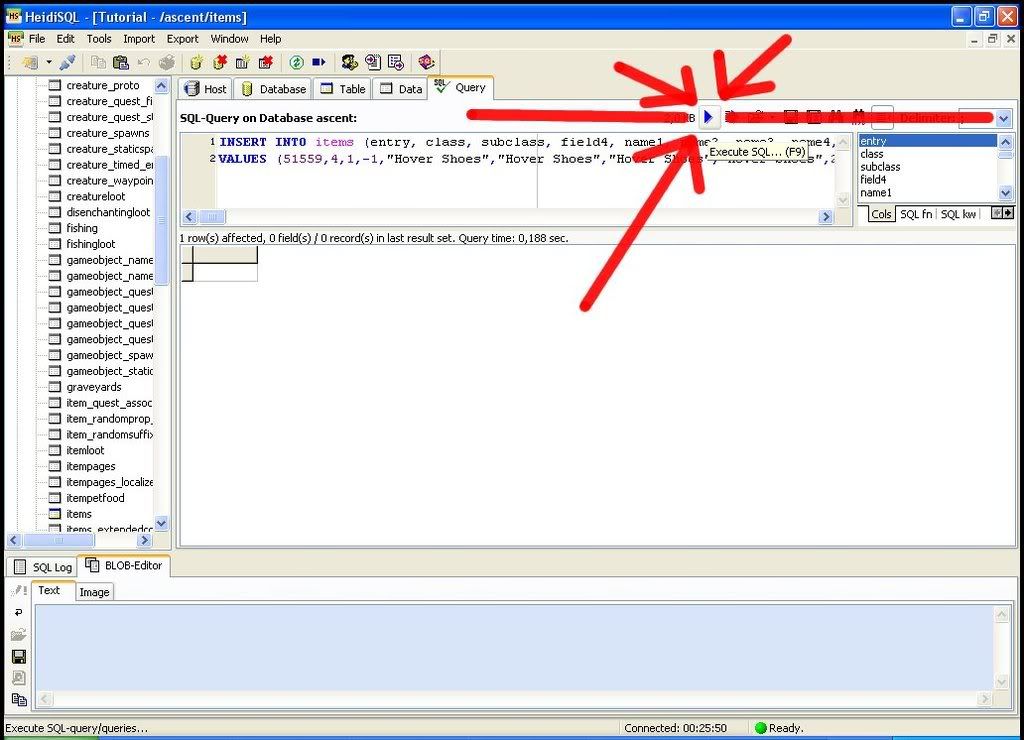1024x740 pixels.
Task: Open the Window menu
Action: [229, 39]
